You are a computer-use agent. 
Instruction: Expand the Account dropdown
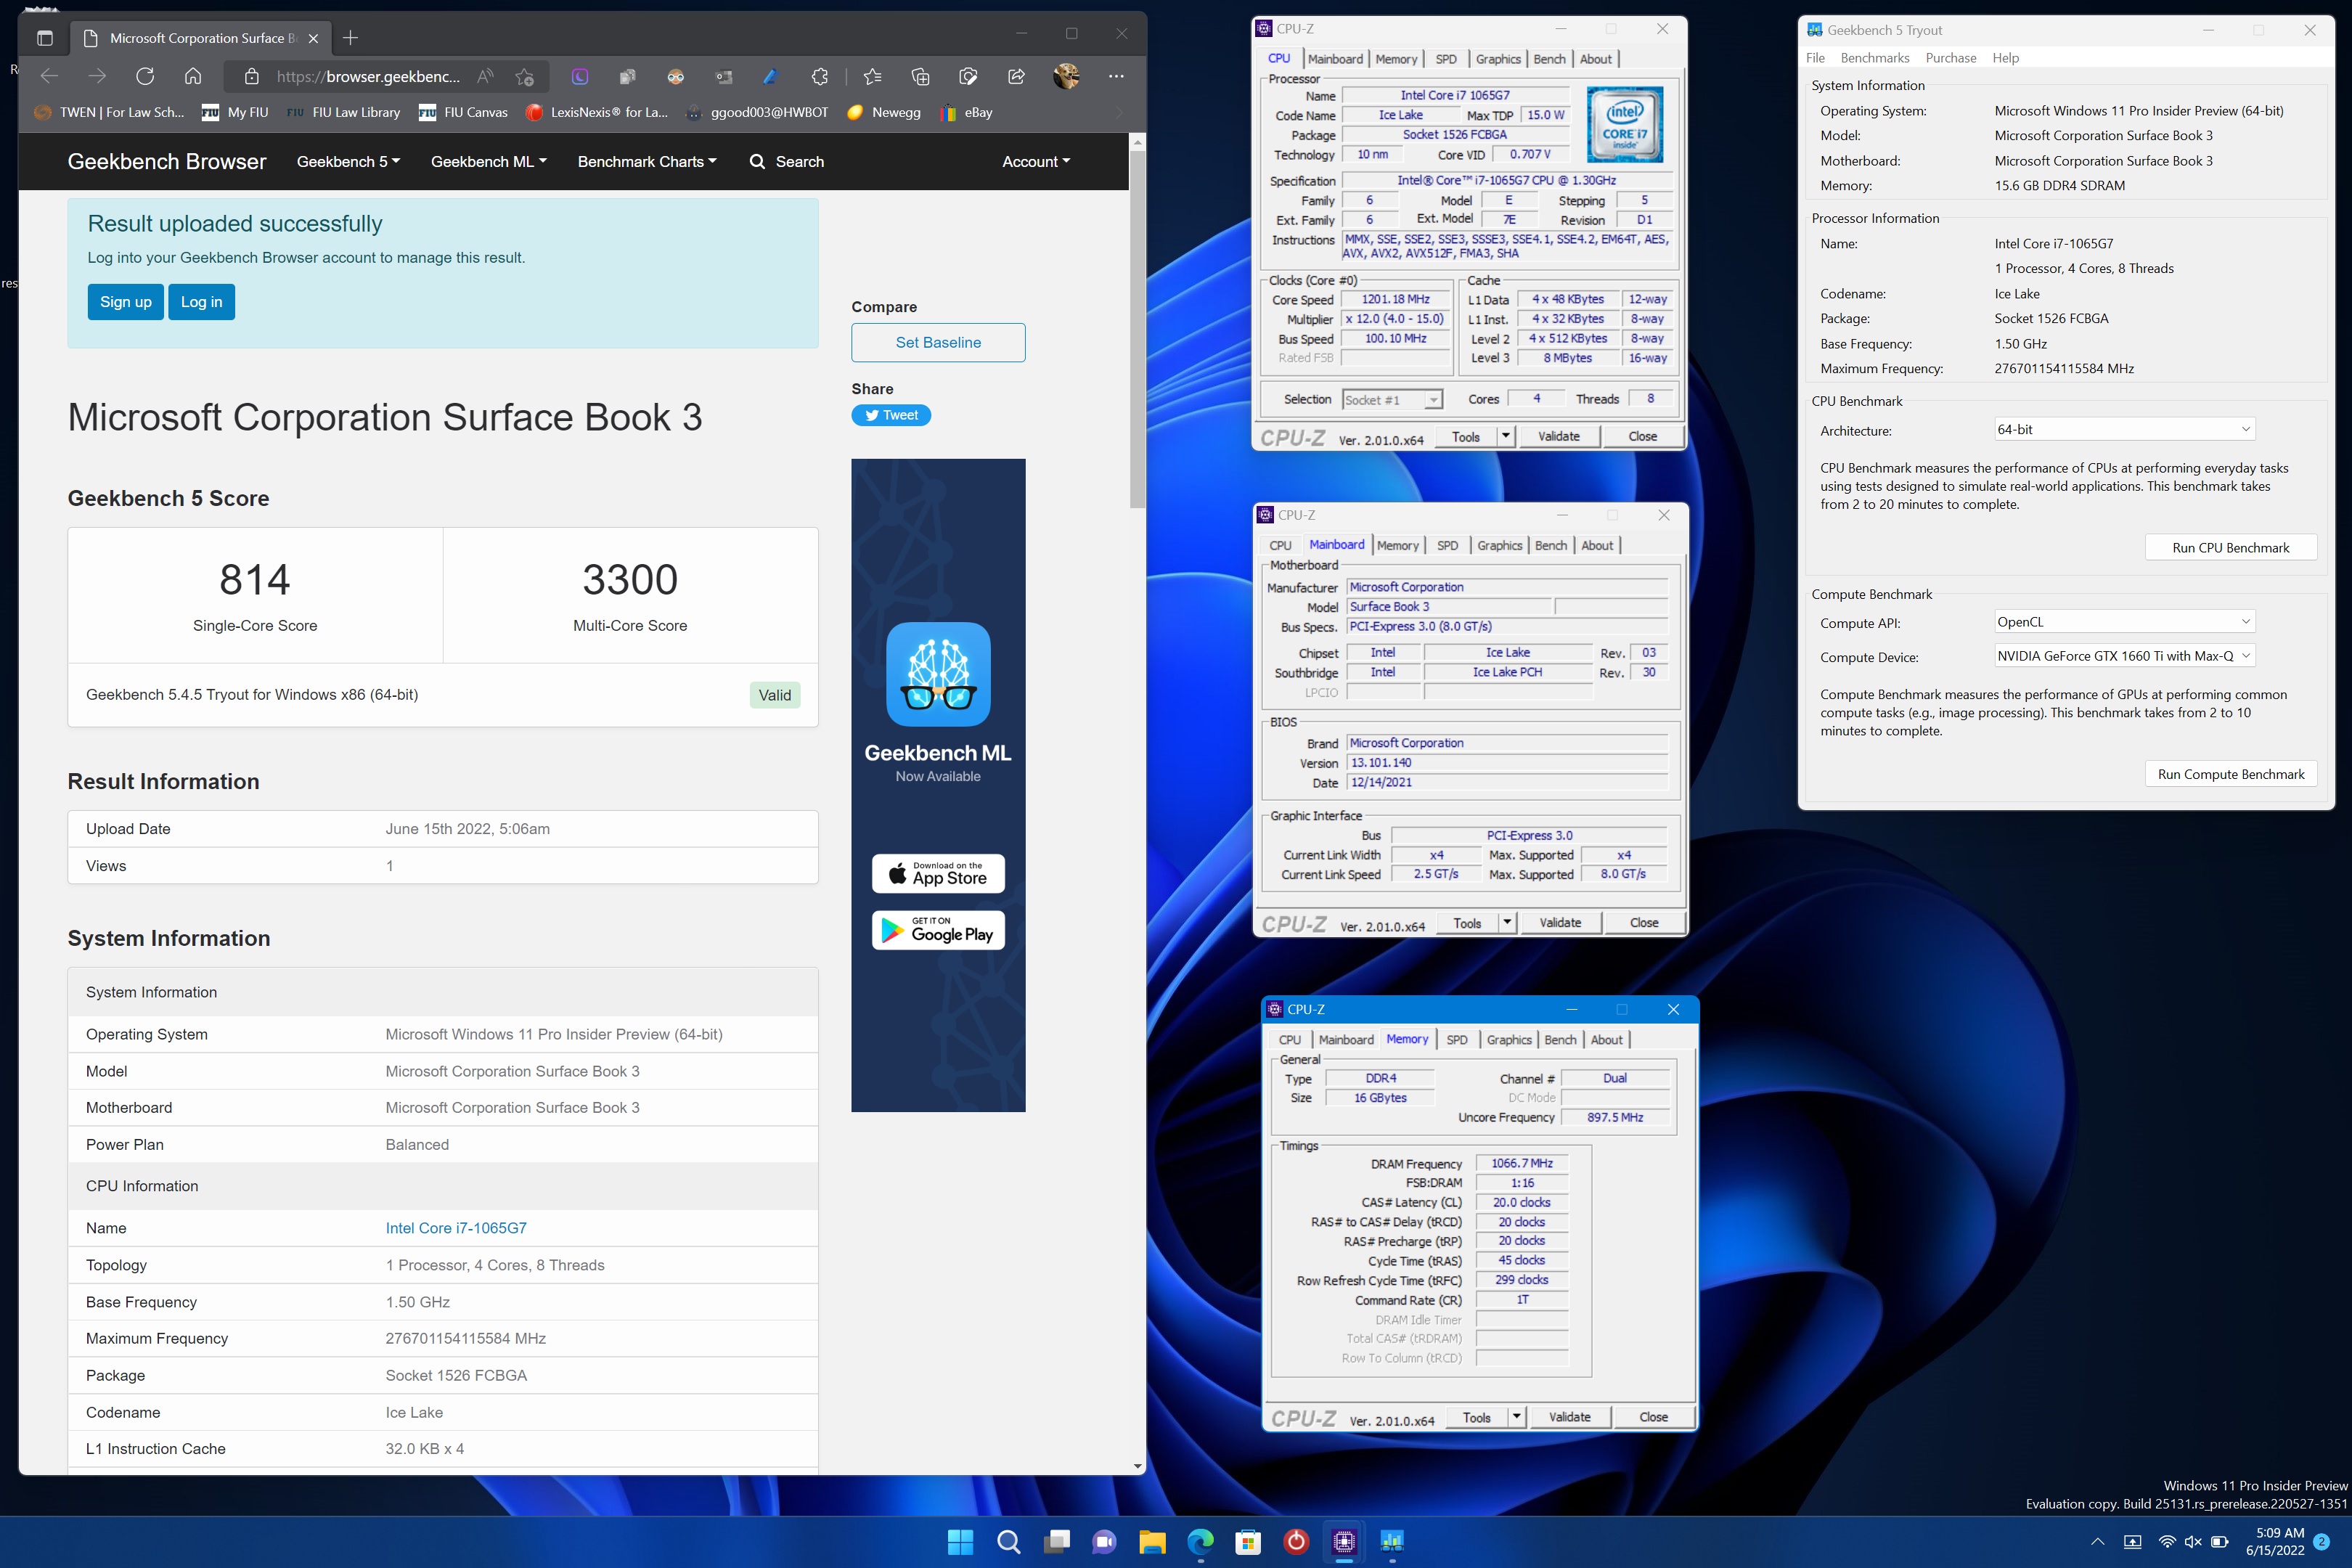click(x=1036, y=161)
